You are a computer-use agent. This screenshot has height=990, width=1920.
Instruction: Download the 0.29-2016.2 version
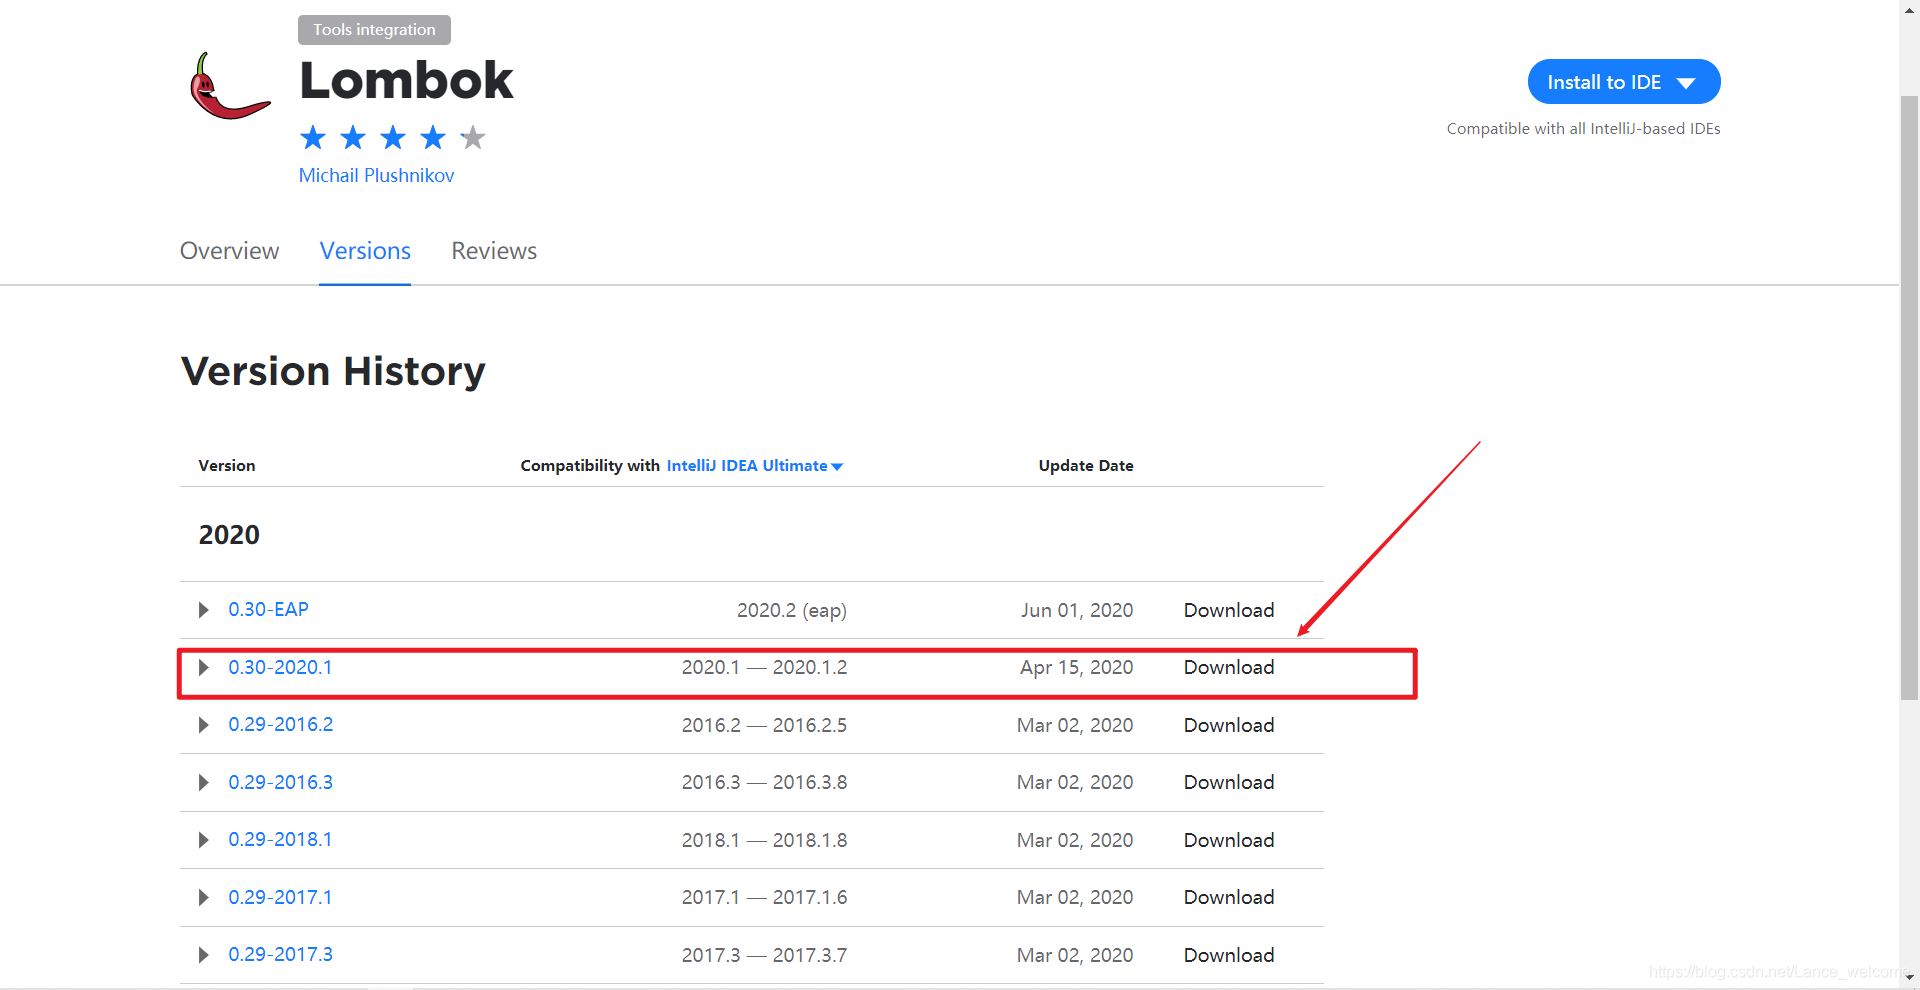point(1229,725)
